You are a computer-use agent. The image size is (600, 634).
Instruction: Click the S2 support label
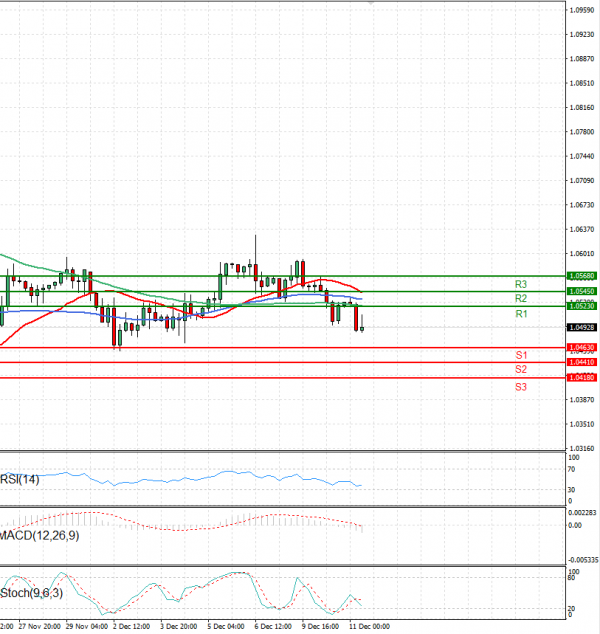[521, 369]
